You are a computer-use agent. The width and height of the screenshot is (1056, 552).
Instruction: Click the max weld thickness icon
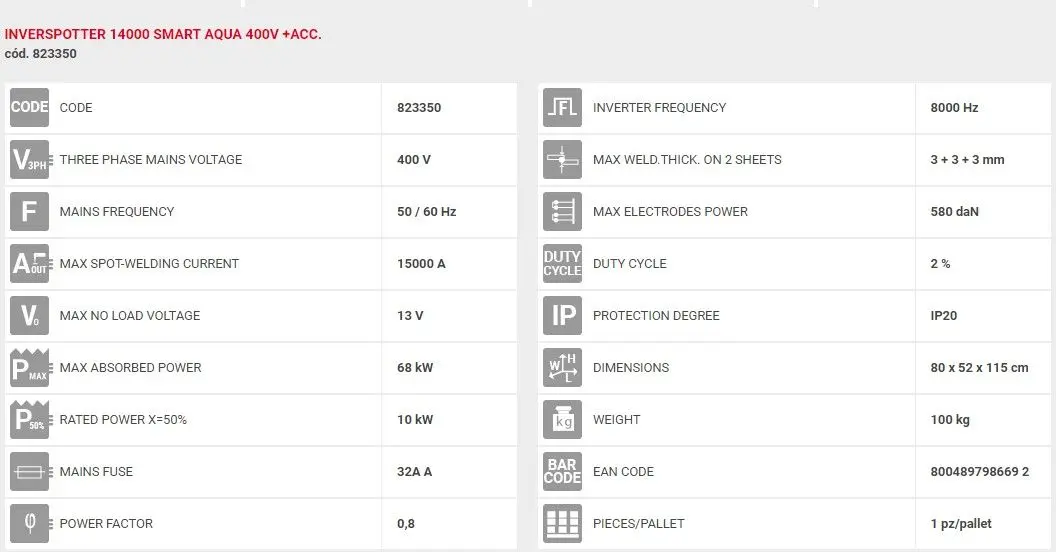click(562, 160)
